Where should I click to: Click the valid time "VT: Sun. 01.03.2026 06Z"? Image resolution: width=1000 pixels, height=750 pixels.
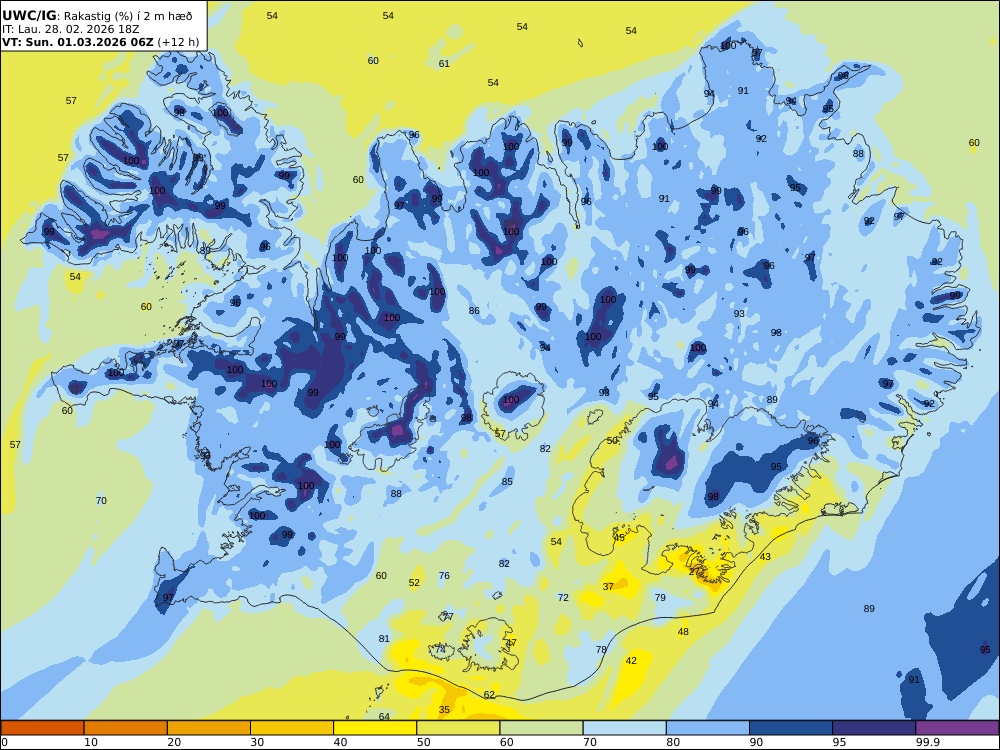coord(78,42)
